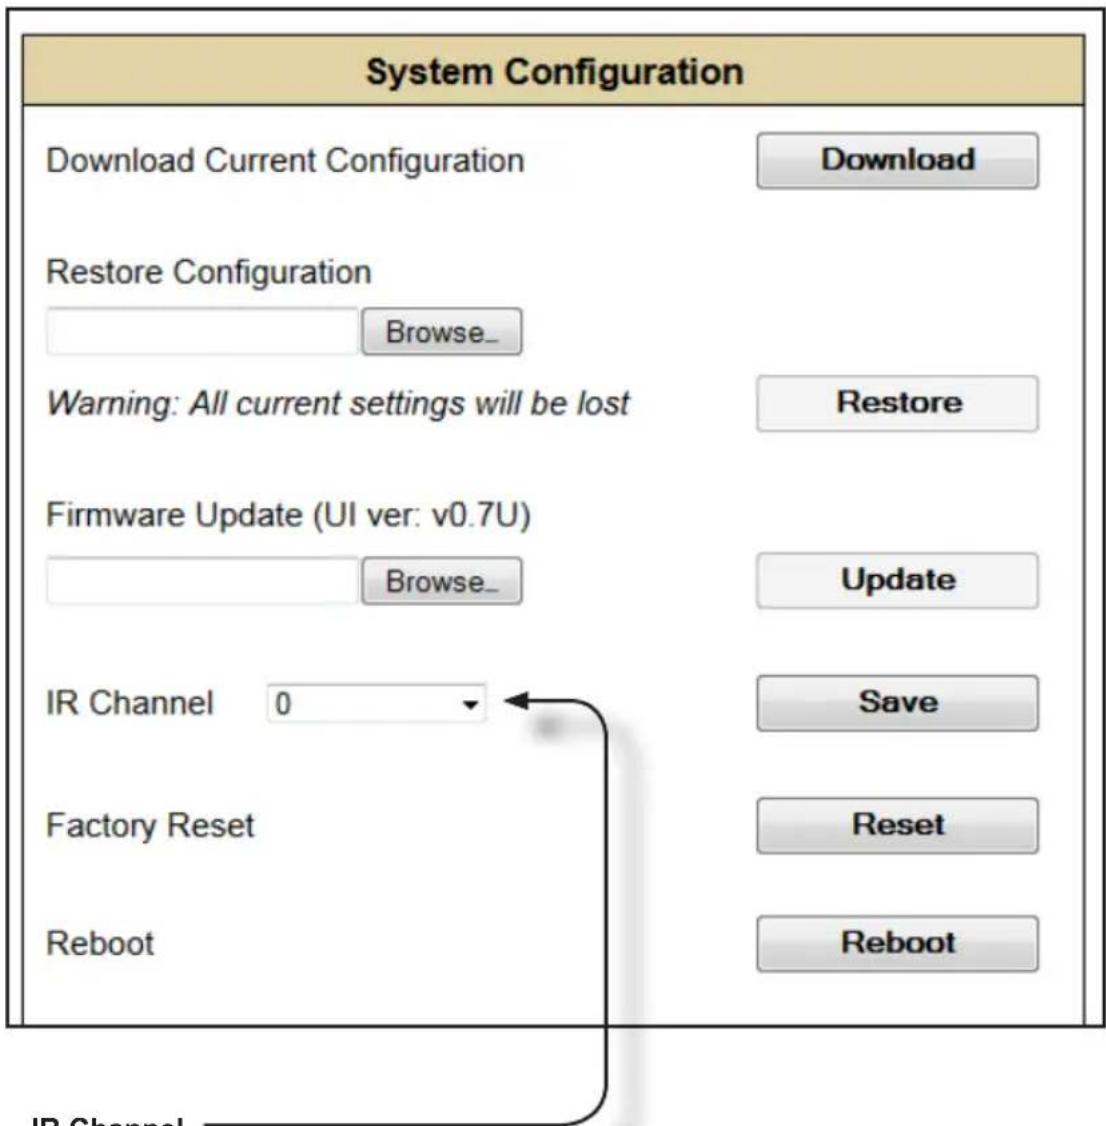Image resolution: width=1106 pixels, height=1126 pixels.
Task: Click the 'Download Current Configuration' label
Action: coord(285,161)
